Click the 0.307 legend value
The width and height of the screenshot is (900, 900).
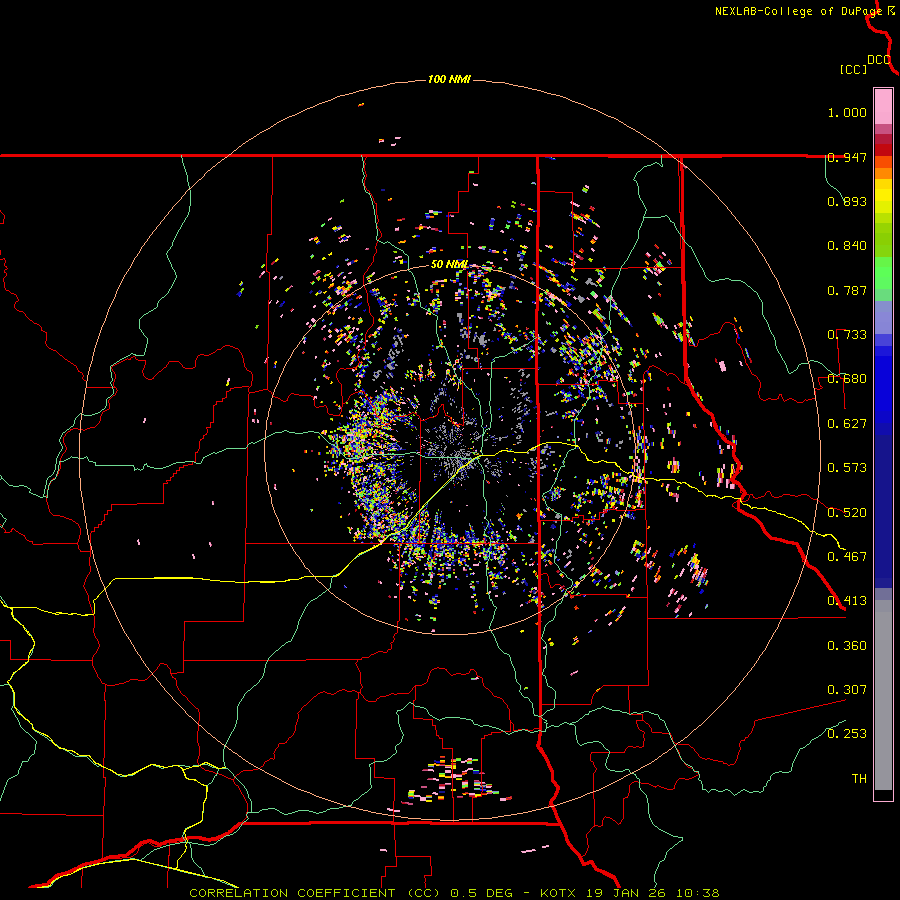(x=847, y=690)
